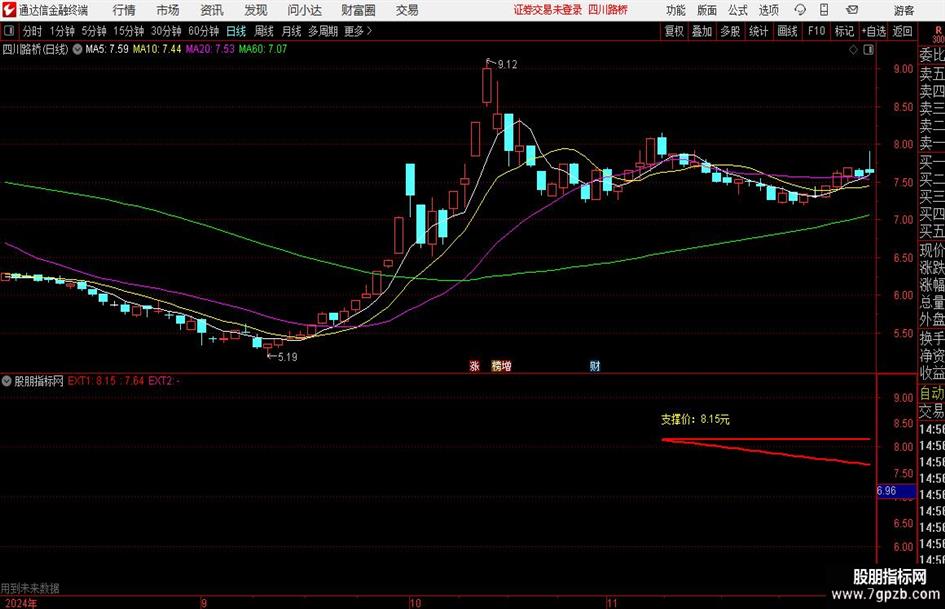
Task: Switch to 1分钟 period
Action: [x=61, y=31]
